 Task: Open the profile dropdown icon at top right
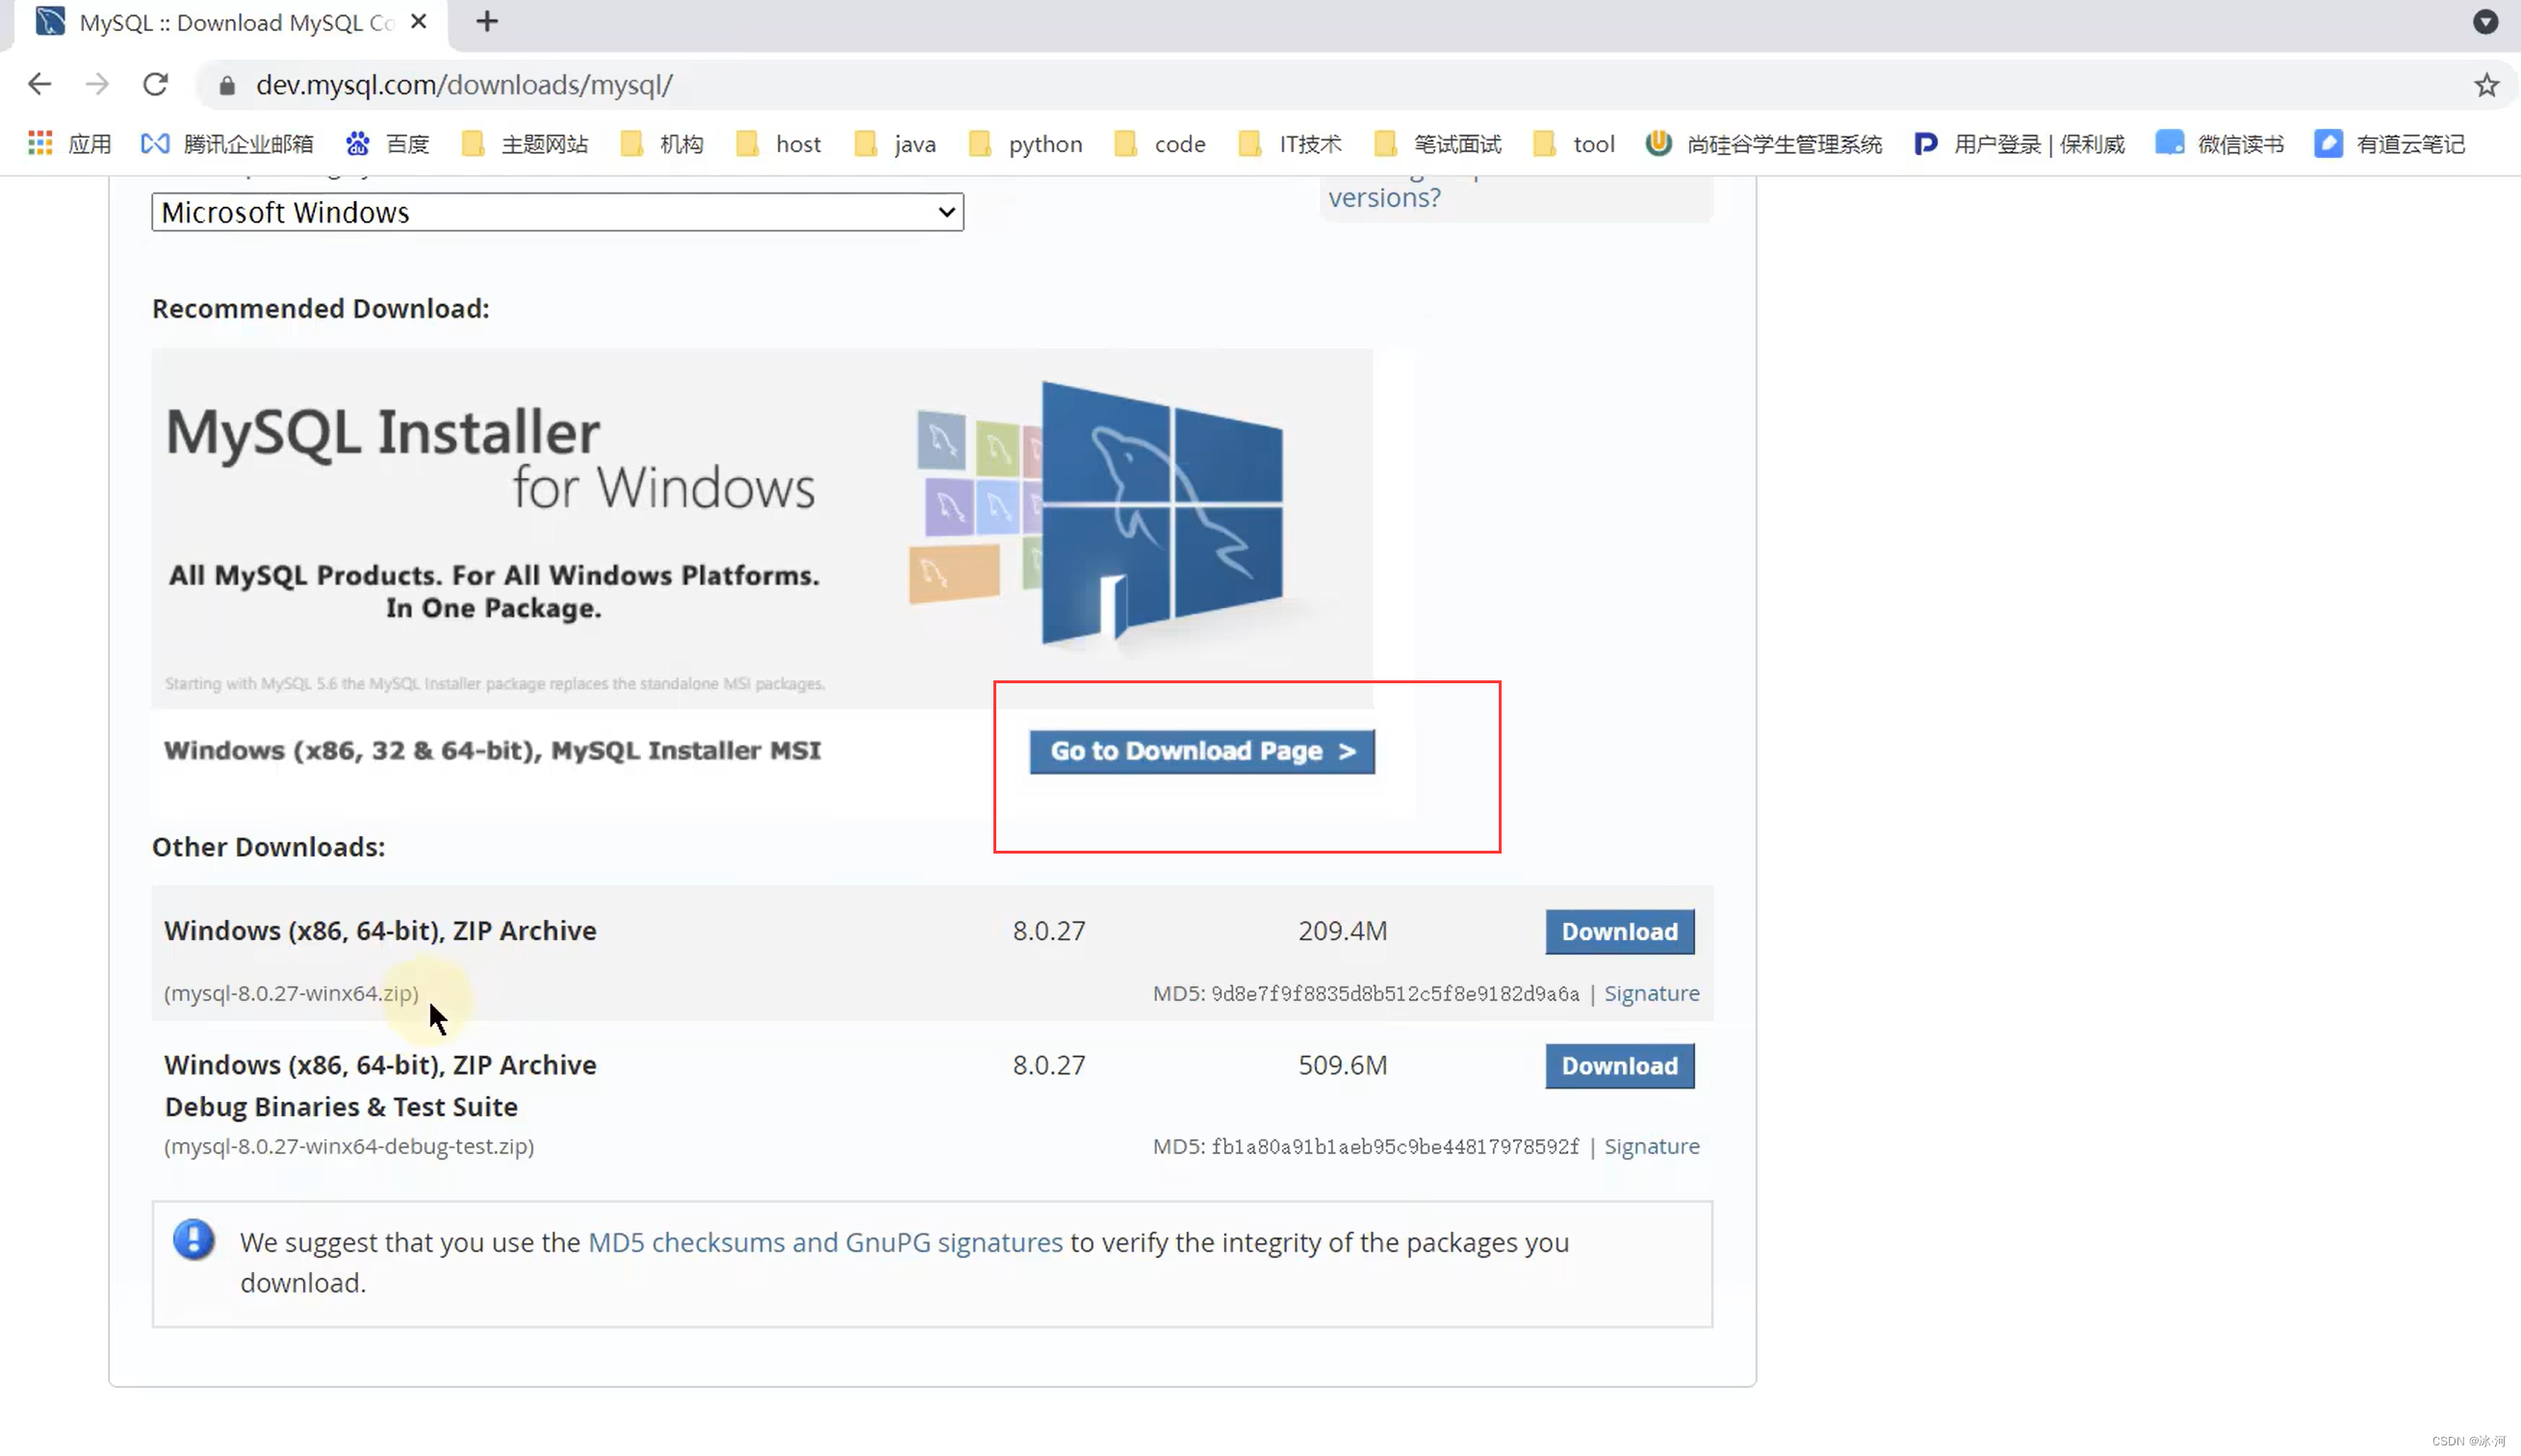2485,22
